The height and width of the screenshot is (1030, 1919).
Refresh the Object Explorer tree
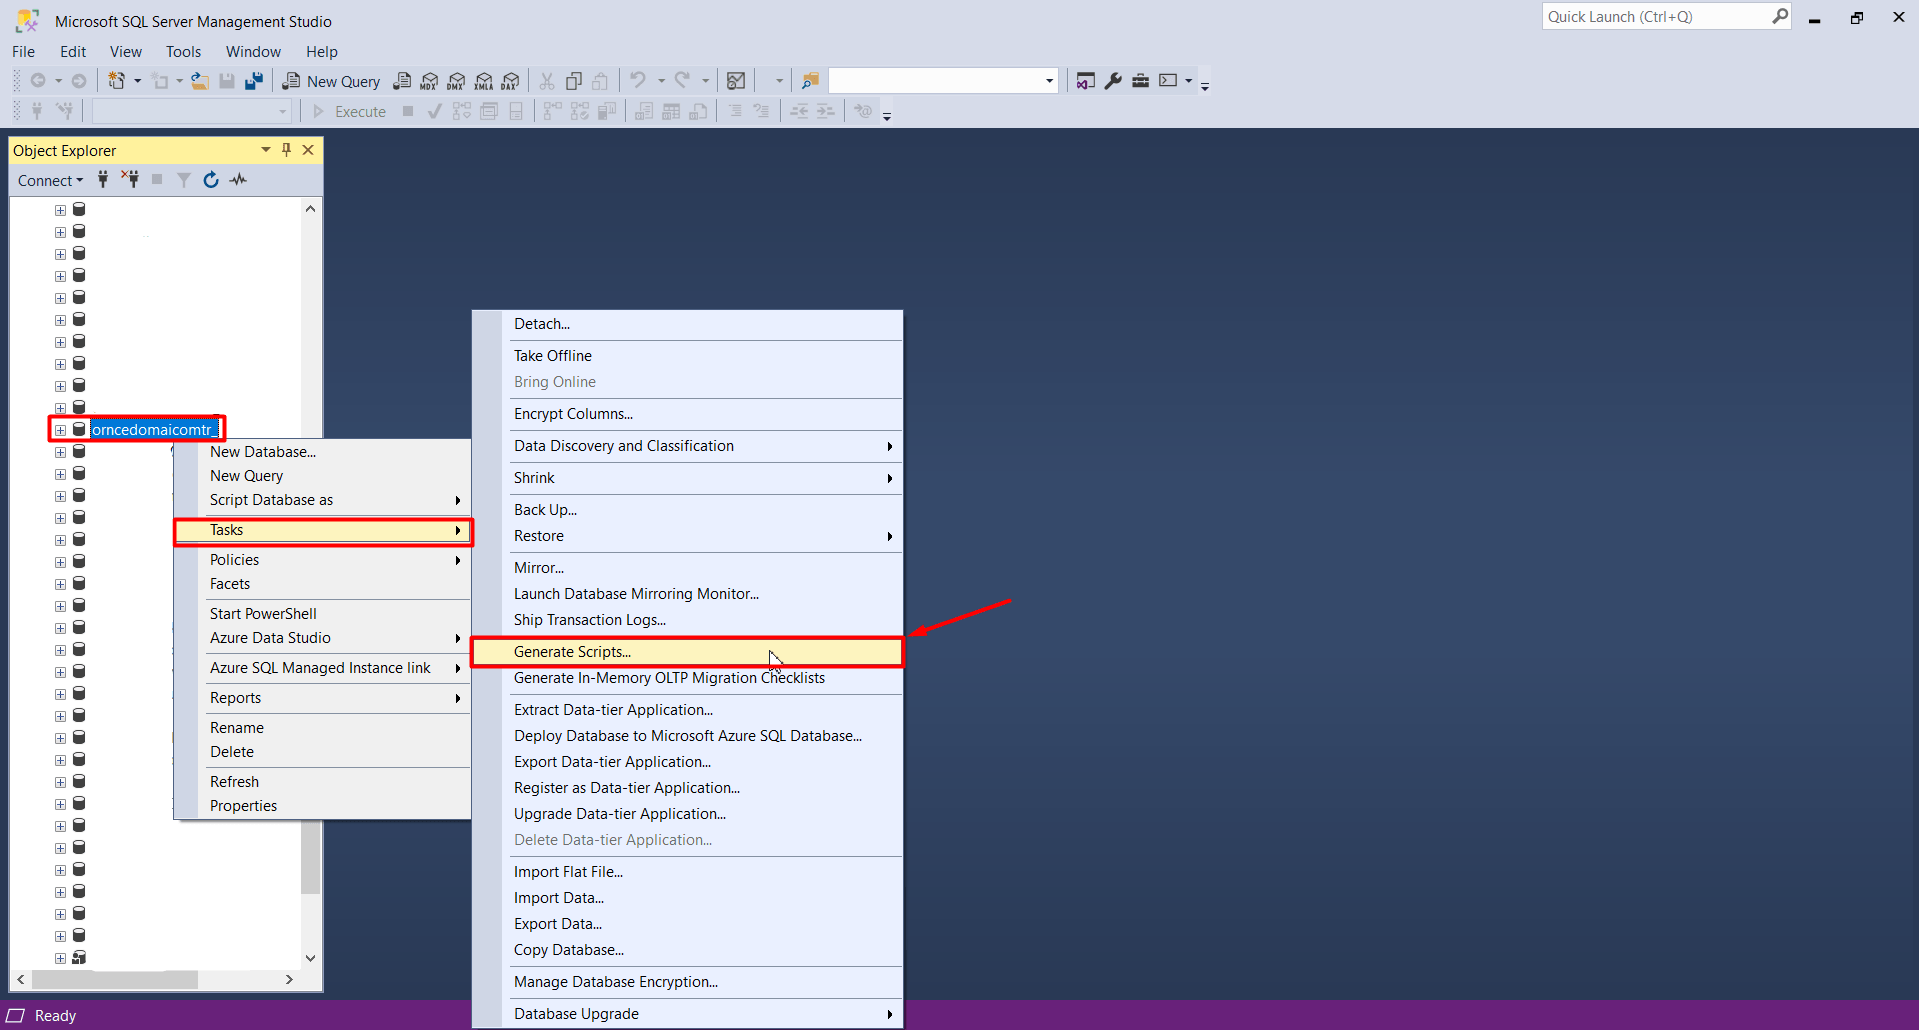pos(211,180)
